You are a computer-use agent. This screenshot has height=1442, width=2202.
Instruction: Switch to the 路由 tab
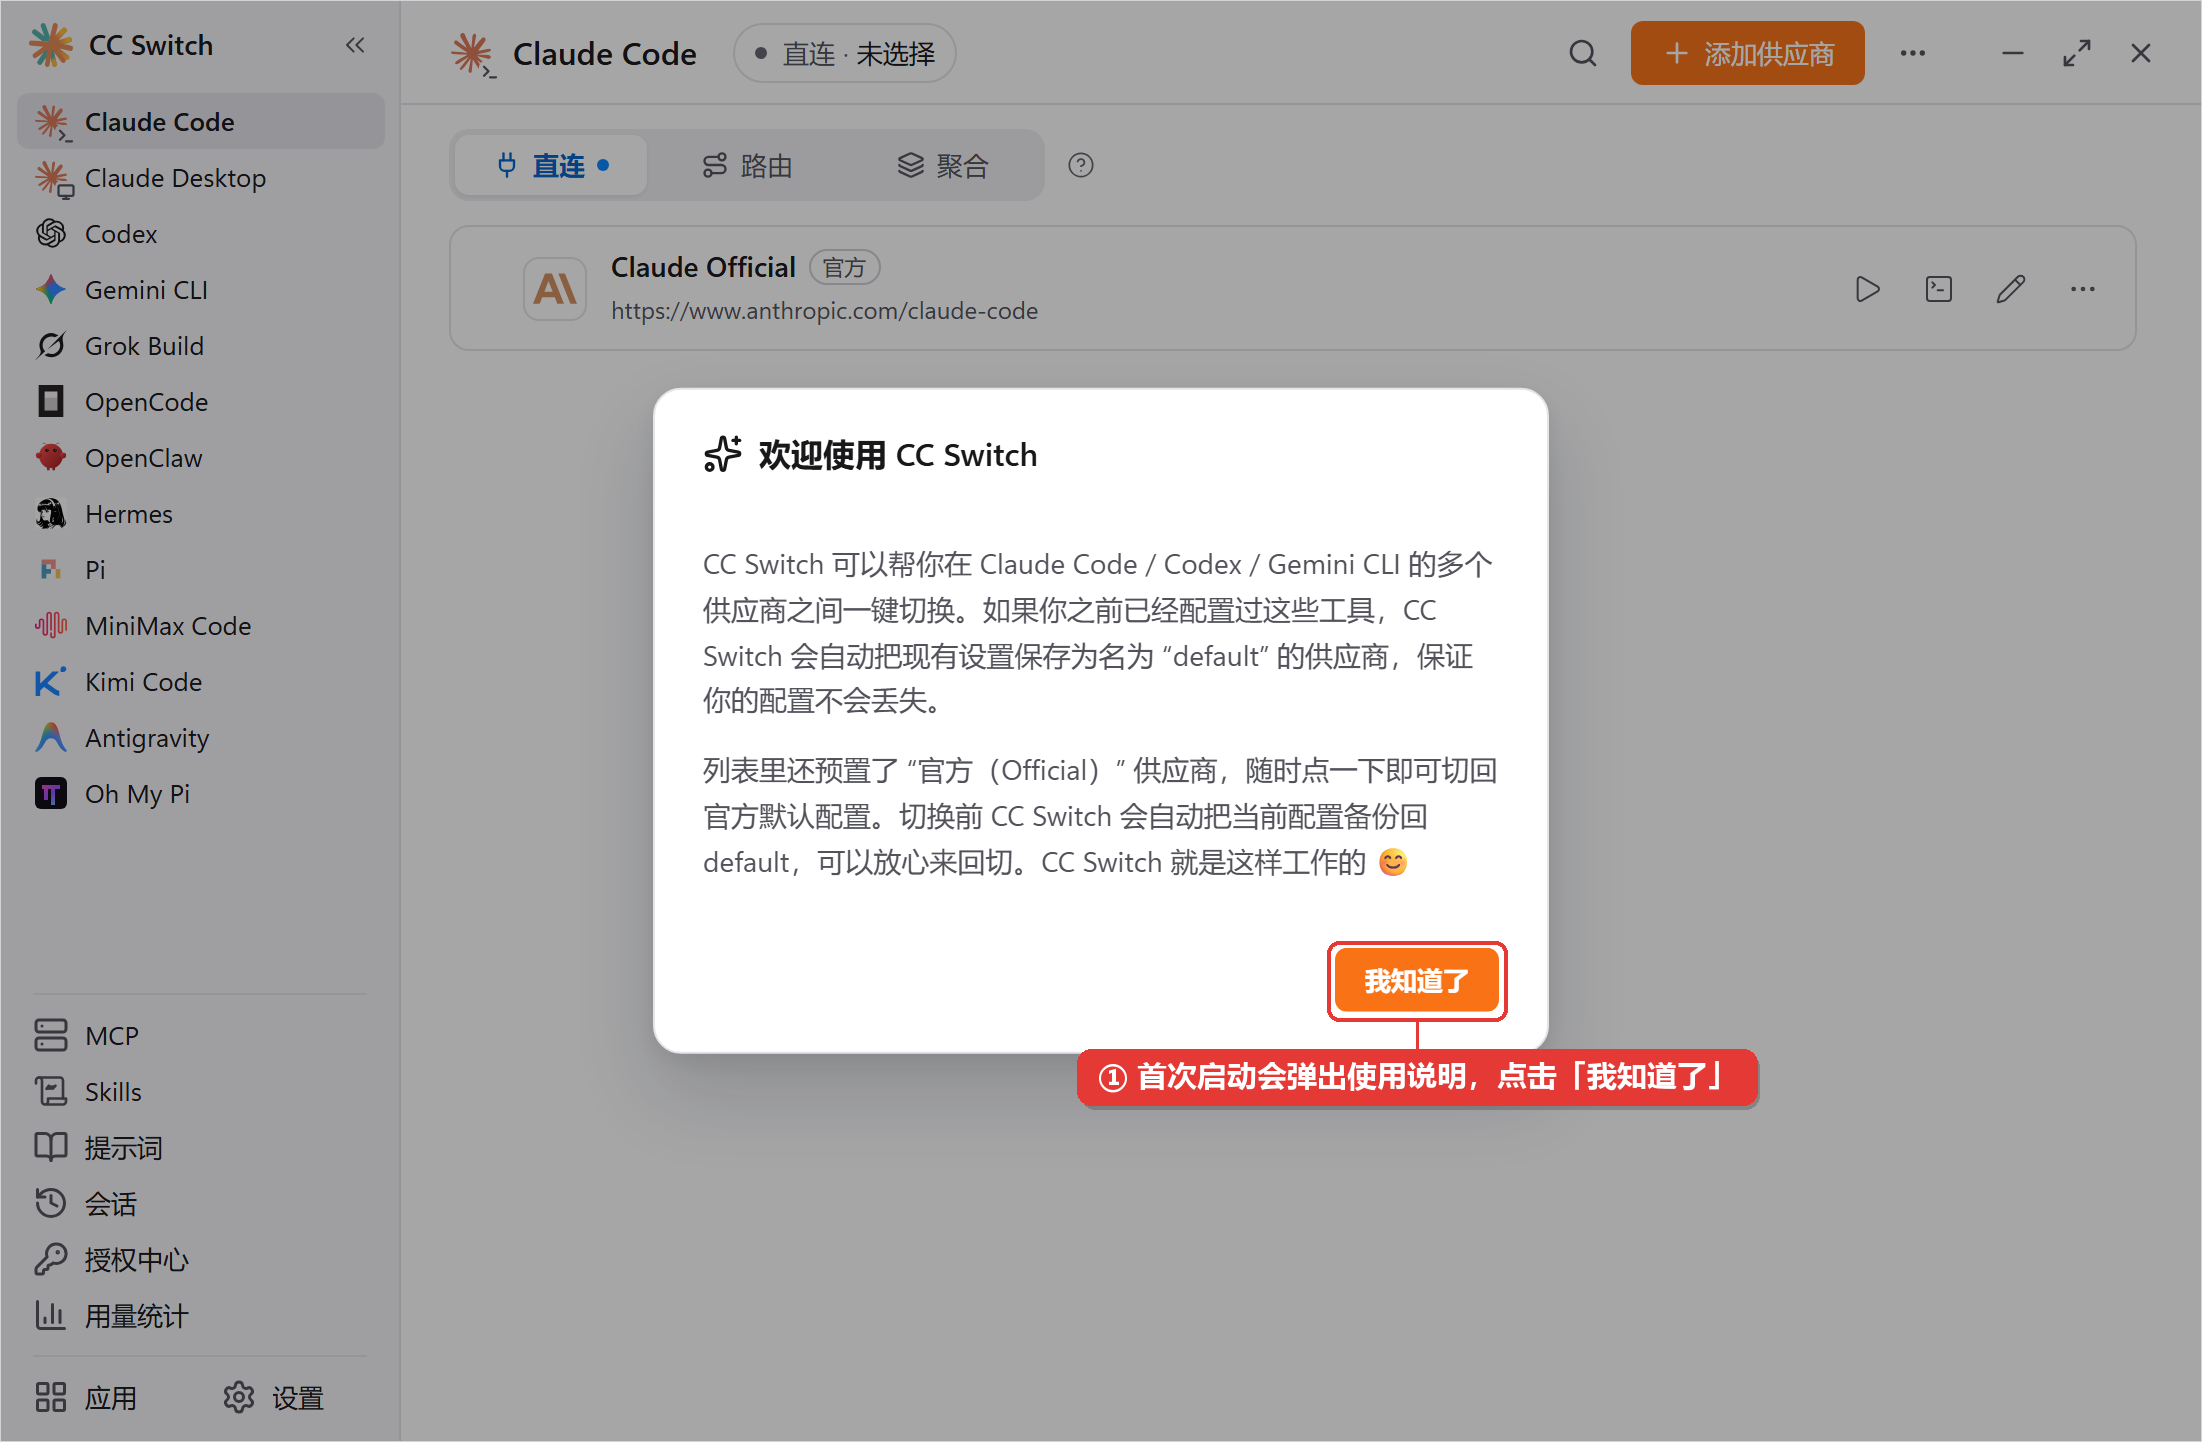tap(747, 165)
